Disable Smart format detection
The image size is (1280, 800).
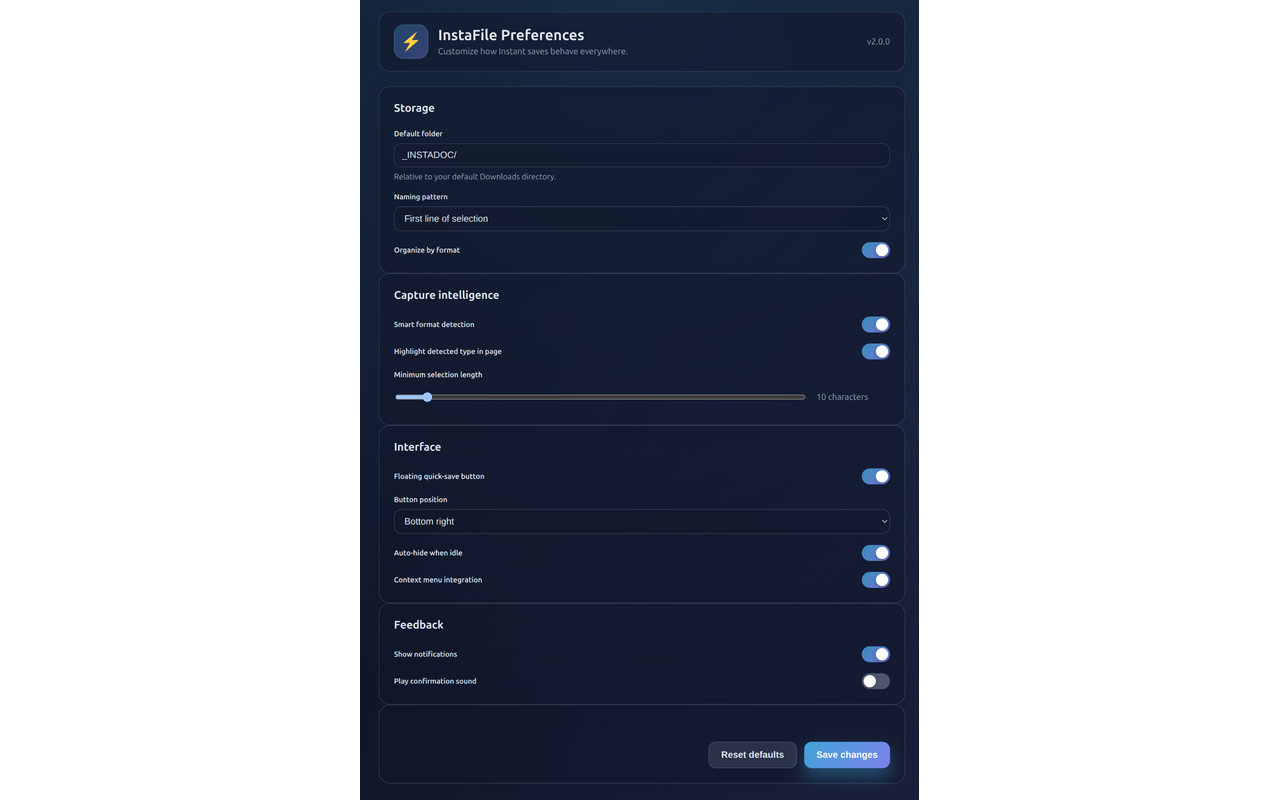click(875, 324)
